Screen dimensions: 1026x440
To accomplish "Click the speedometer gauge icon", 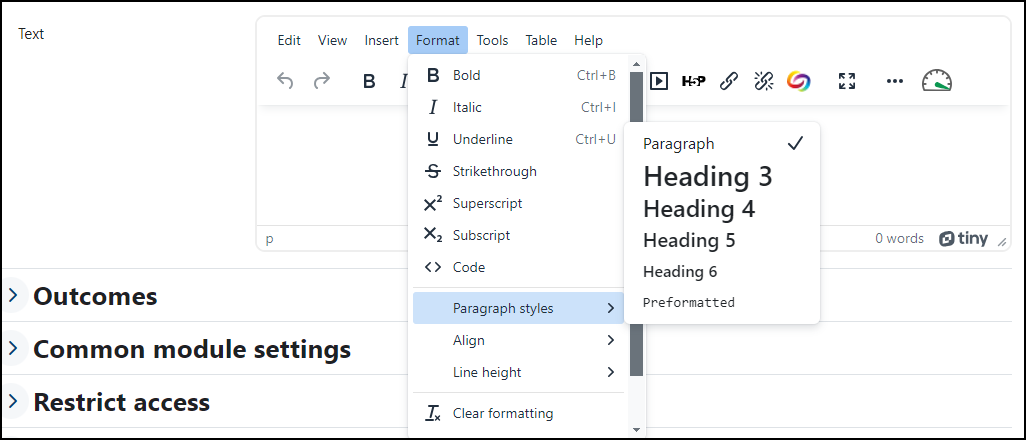I will (x=937, y=81).
